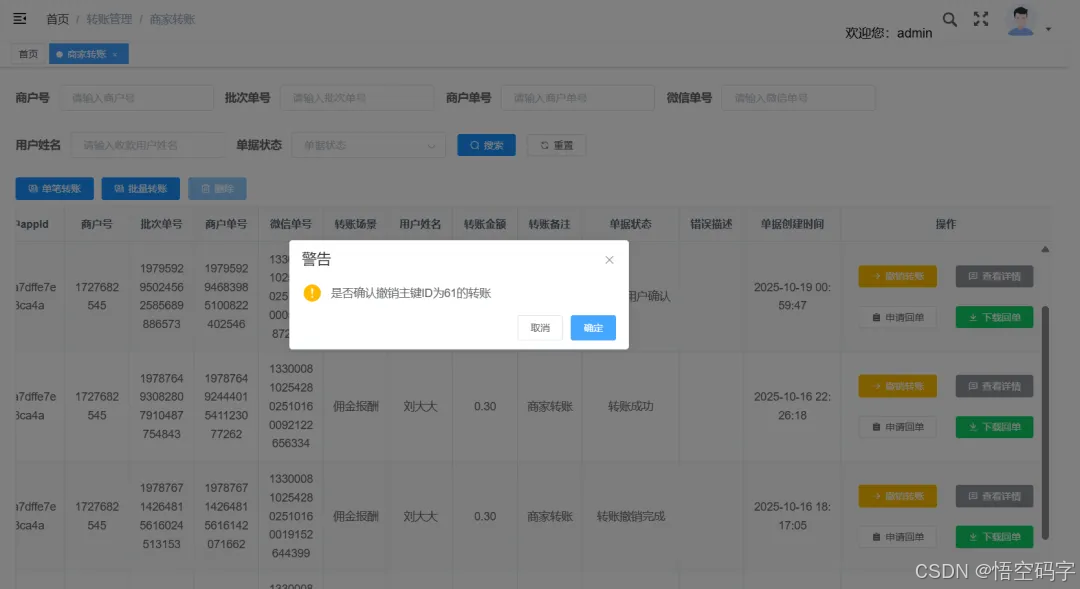This screenshot has height=589, width=1080.
Task: Click the 2025-10-16 18:17:05 cell
Action: (792, 516)
